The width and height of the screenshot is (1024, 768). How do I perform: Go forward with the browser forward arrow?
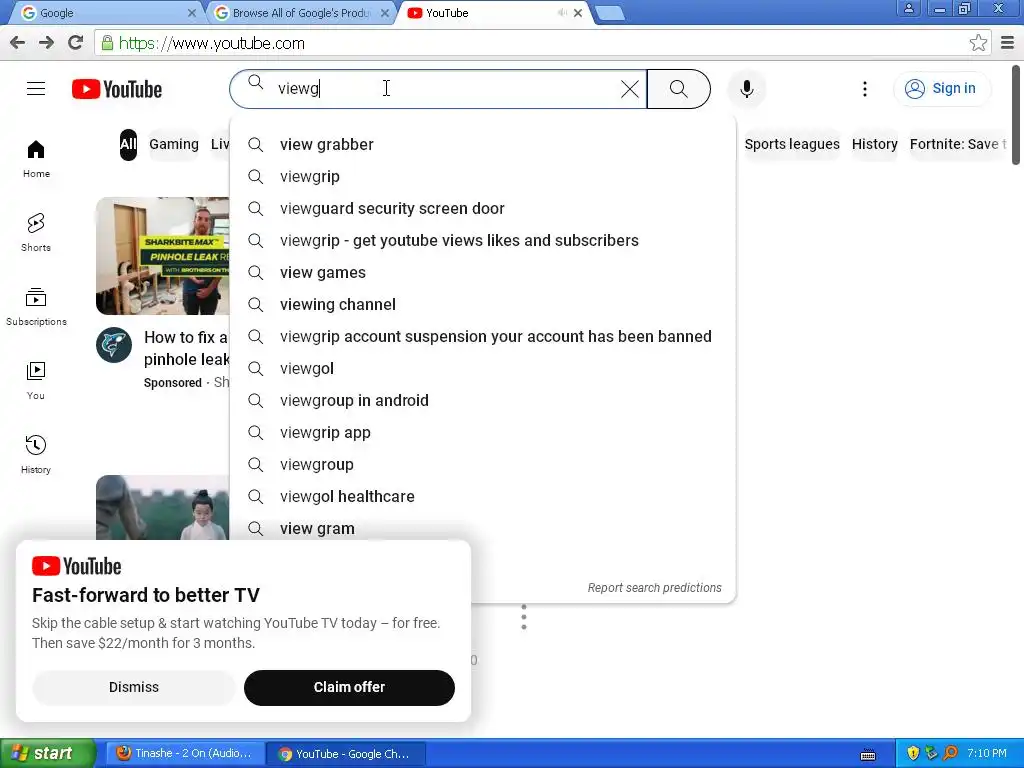pyautogui.click(x=46, y=43)
